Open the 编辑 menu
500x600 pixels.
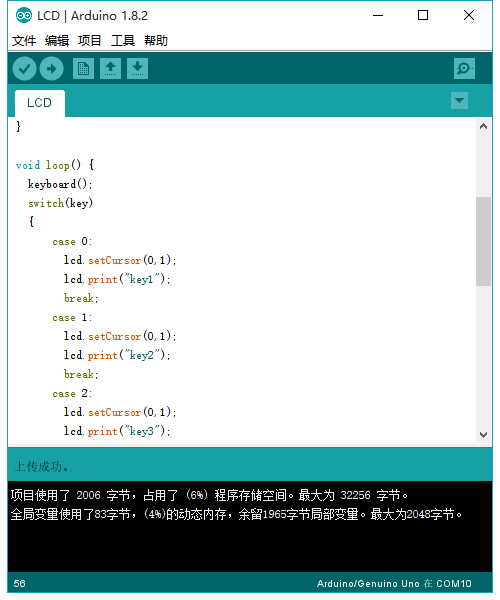57,41
